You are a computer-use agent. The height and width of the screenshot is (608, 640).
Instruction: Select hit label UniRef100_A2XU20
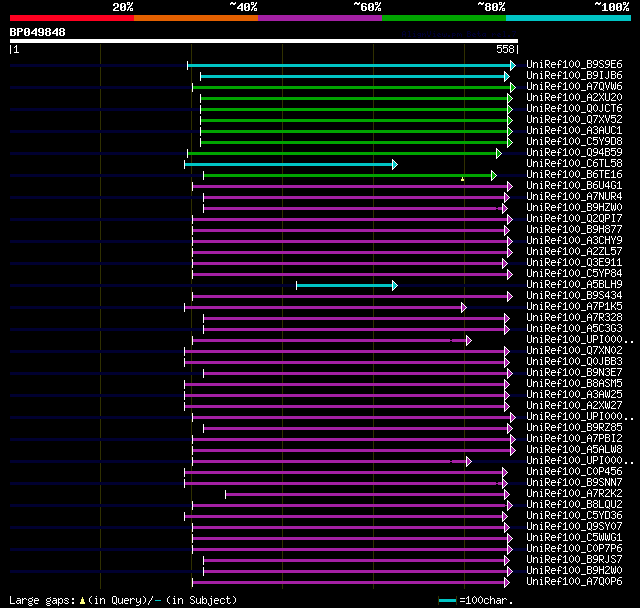574,98
